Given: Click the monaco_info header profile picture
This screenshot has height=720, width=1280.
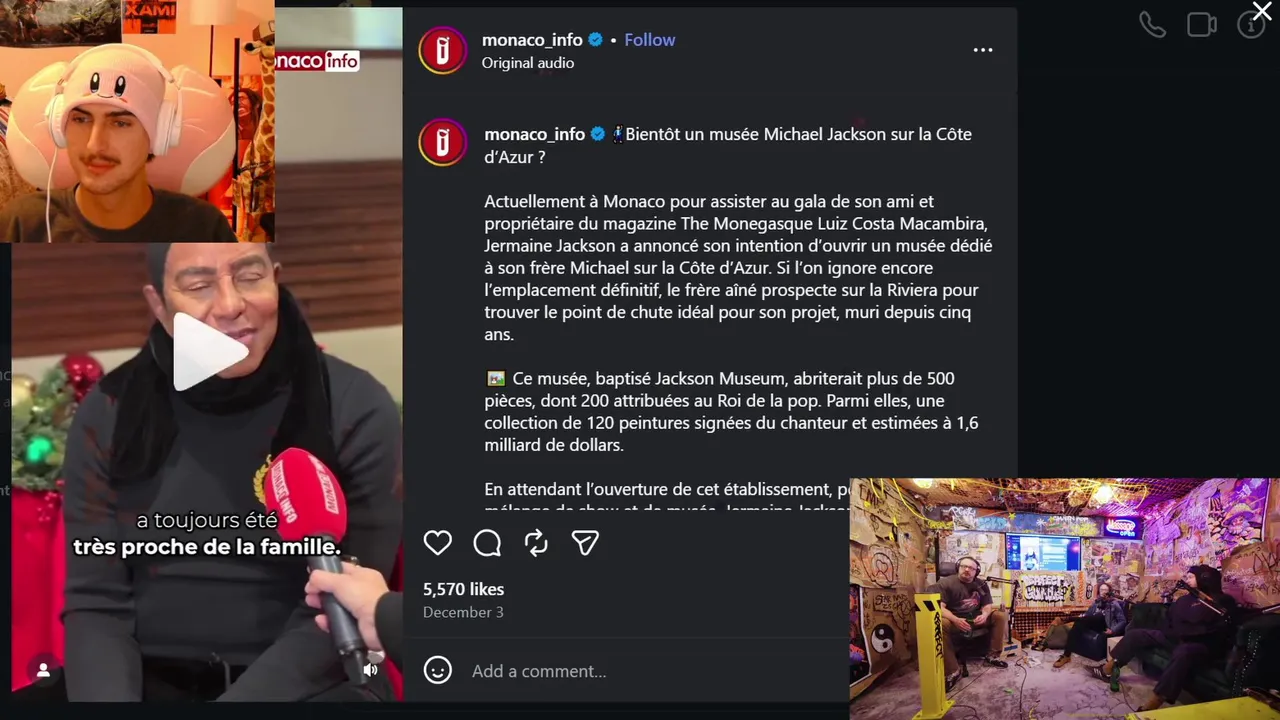Looking at the screenshot, I should 443,50.
